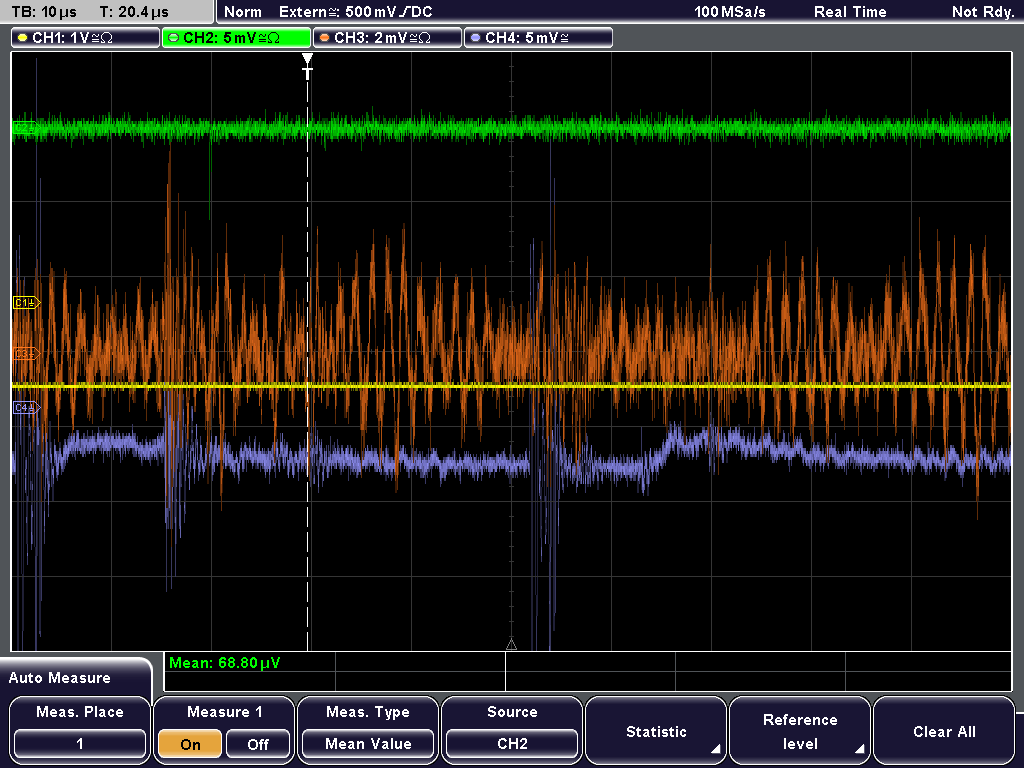Open the Statistic submenu
The height and width of the screenshot is (768, 1024).
click(x=656, y=731)
